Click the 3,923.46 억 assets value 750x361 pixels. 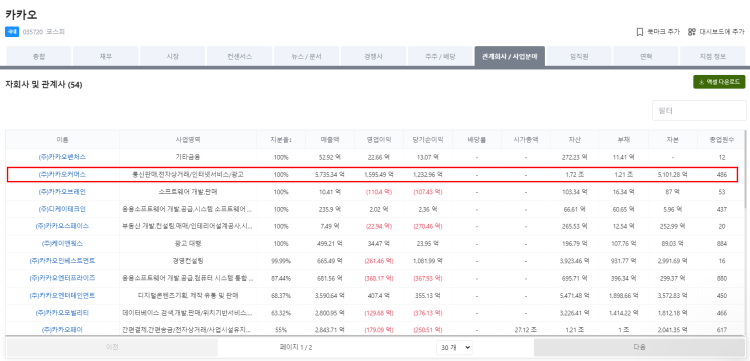pos(574,261)
